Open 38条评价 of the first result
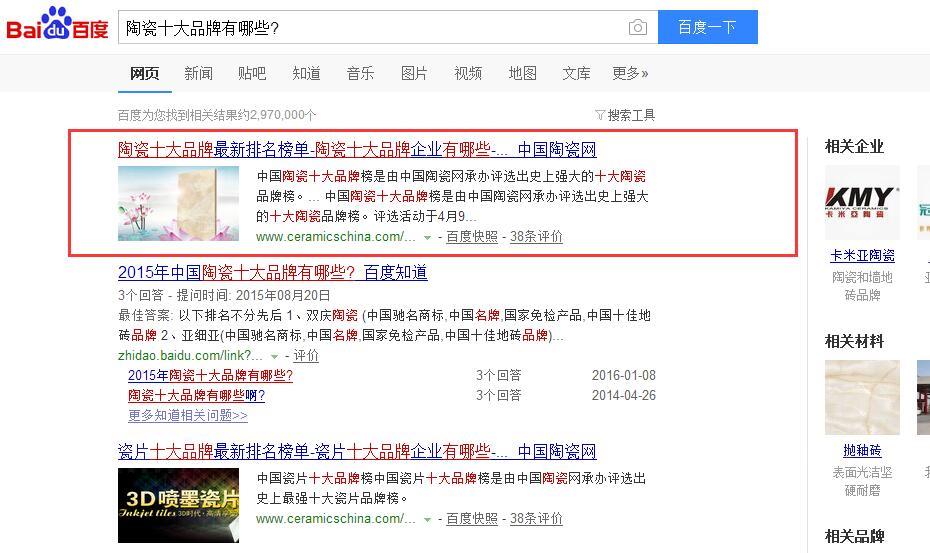 pos(536,236)
